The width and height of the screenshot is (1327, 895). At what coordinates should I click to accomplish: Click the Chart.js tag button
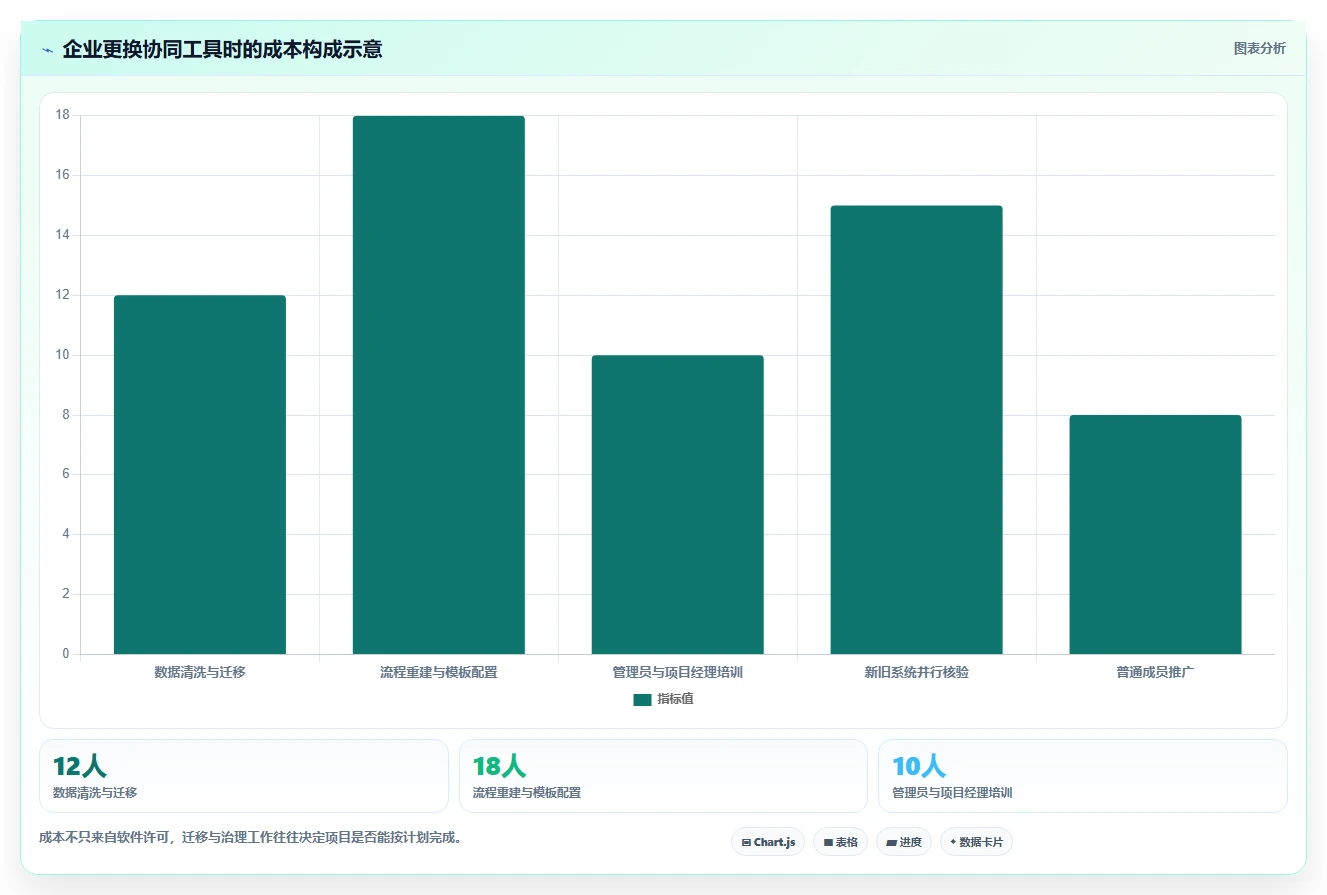[768, 842]
